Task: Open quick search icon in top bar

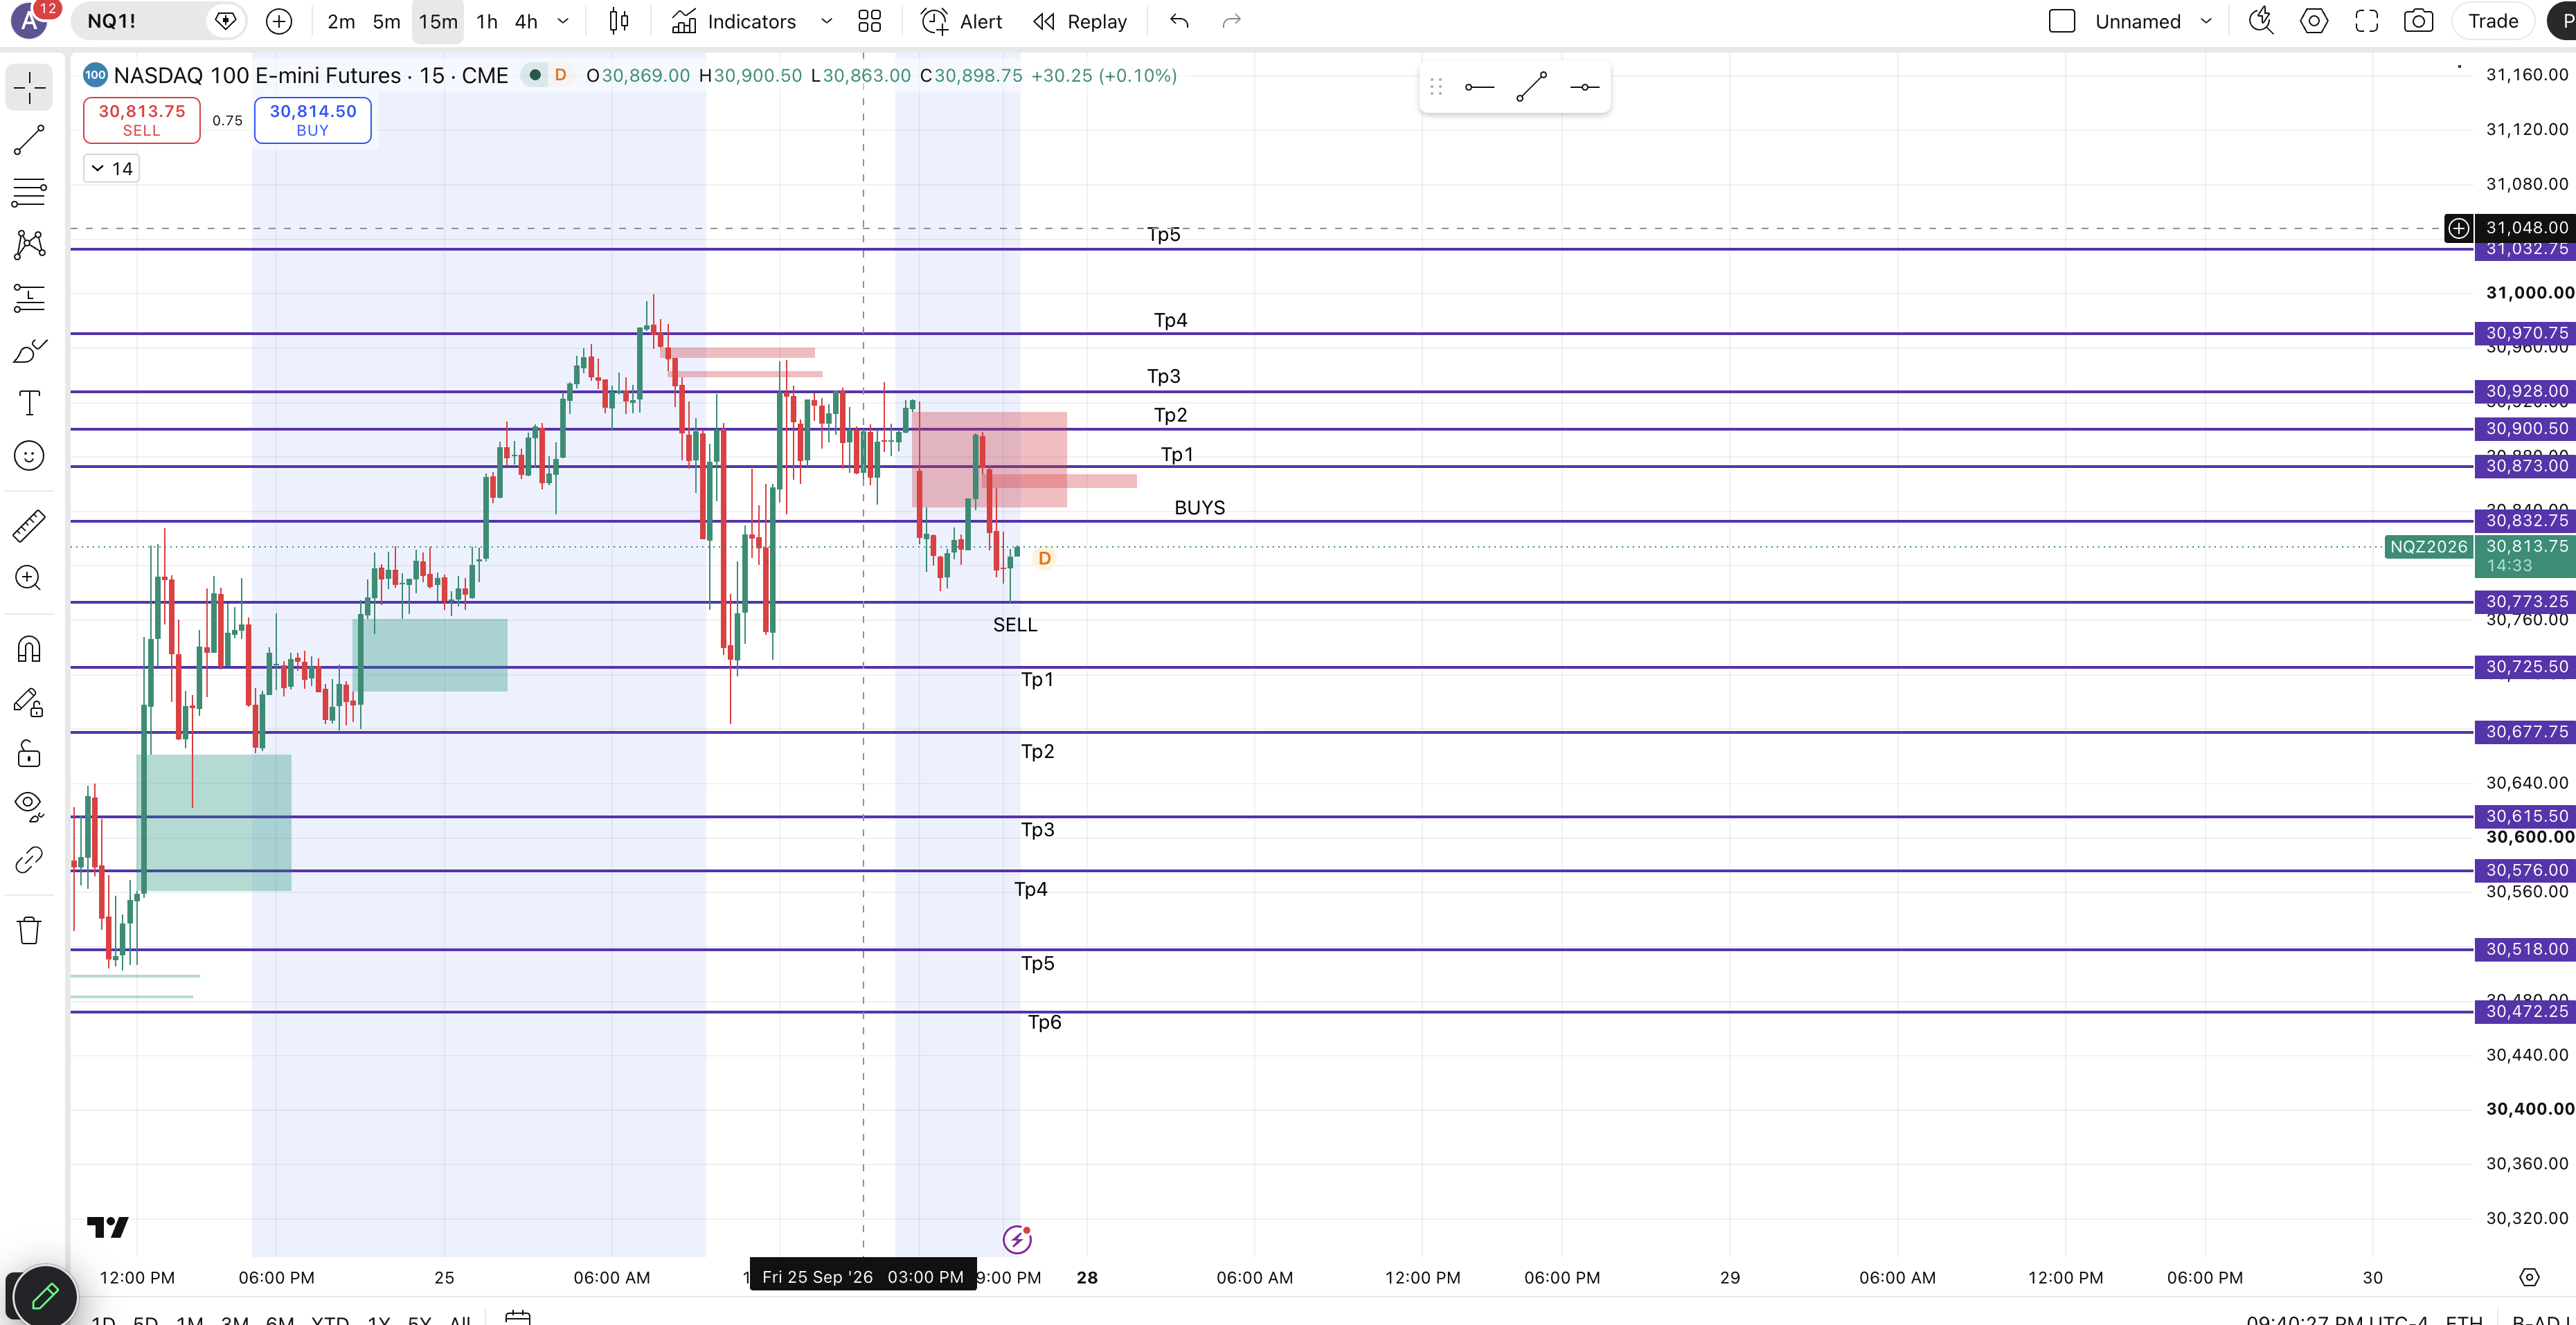Action: click(2261, 21)
